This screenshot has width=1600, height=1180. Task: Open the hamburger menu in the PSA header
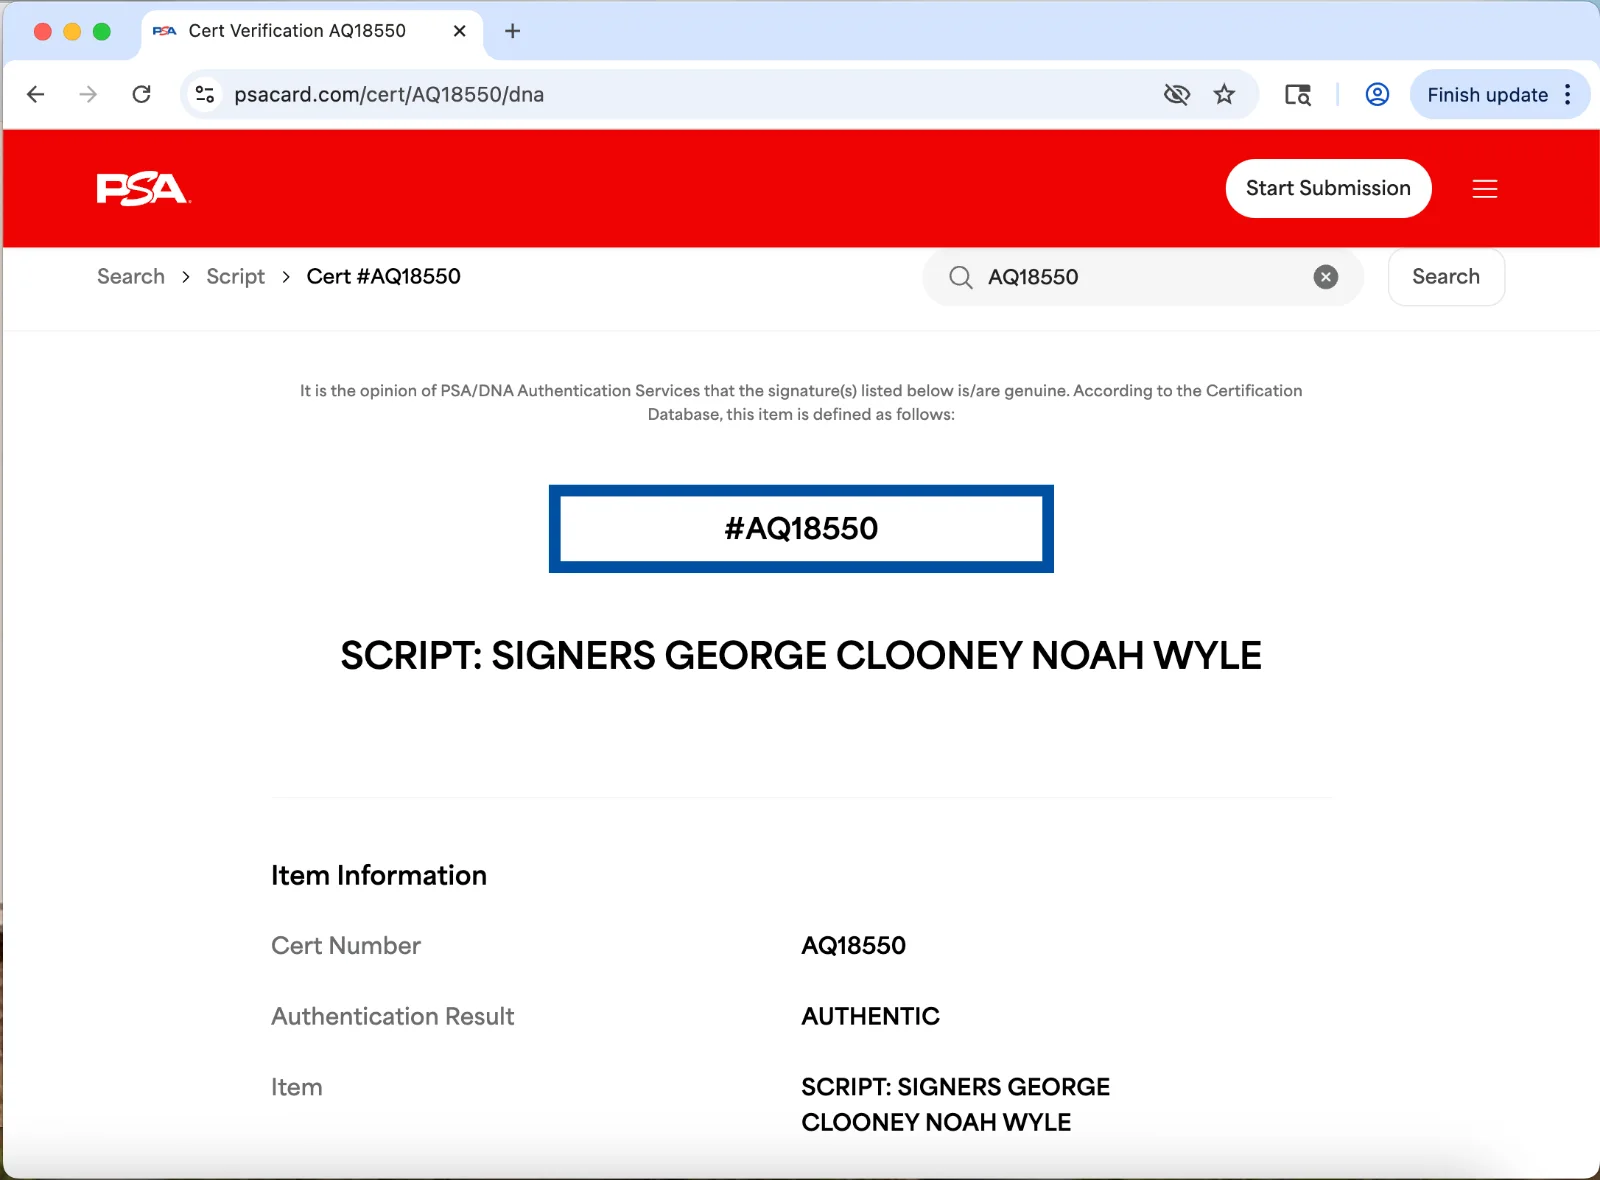click(x=1484, y=188)
